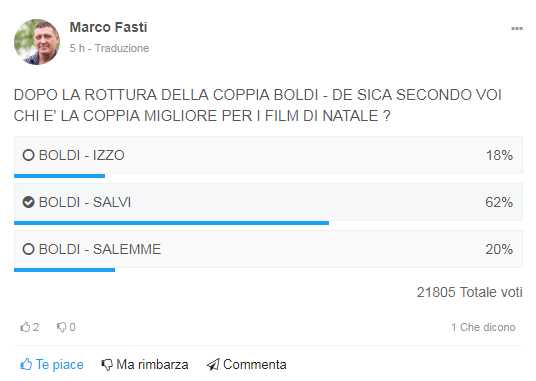
Task: Click the 62% blue progress bar
Action: point(171,223)
